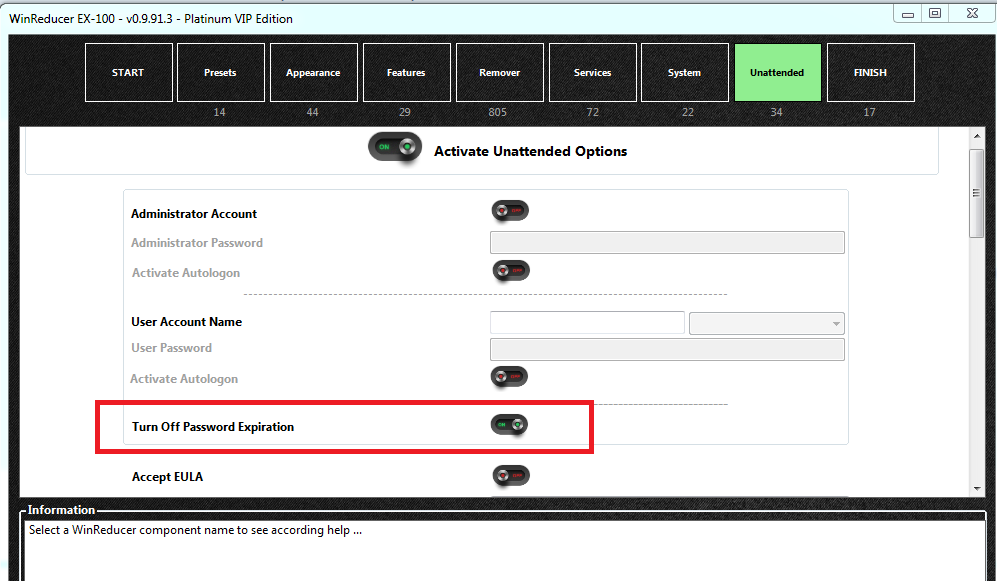997x581 pixels.
Task: Switch to the System tab
Action: [685, 72]
